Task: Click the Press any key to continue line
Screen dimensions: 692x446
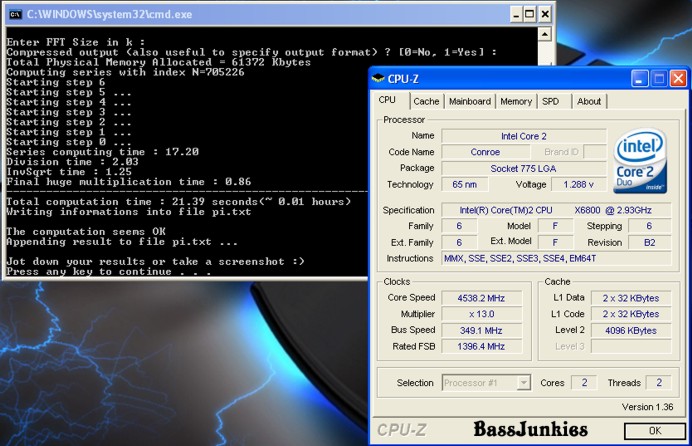Action: [109, 272]
